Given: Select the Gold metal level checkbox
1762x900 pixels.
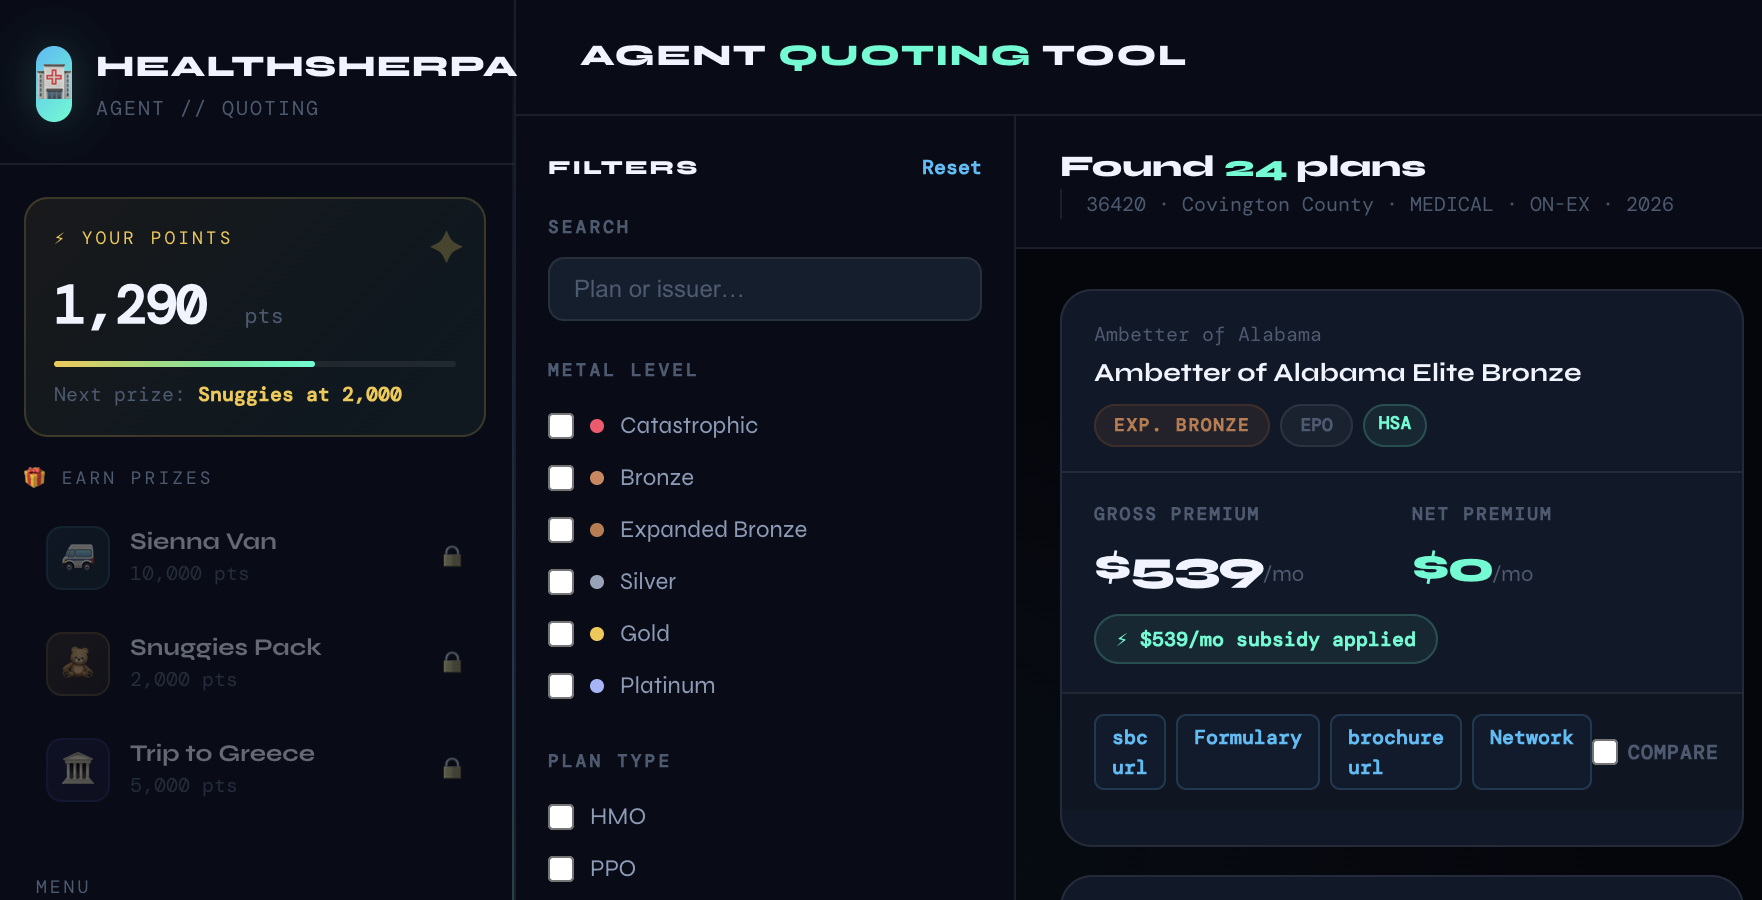Looking at the screenshot, I should (561, 634).
